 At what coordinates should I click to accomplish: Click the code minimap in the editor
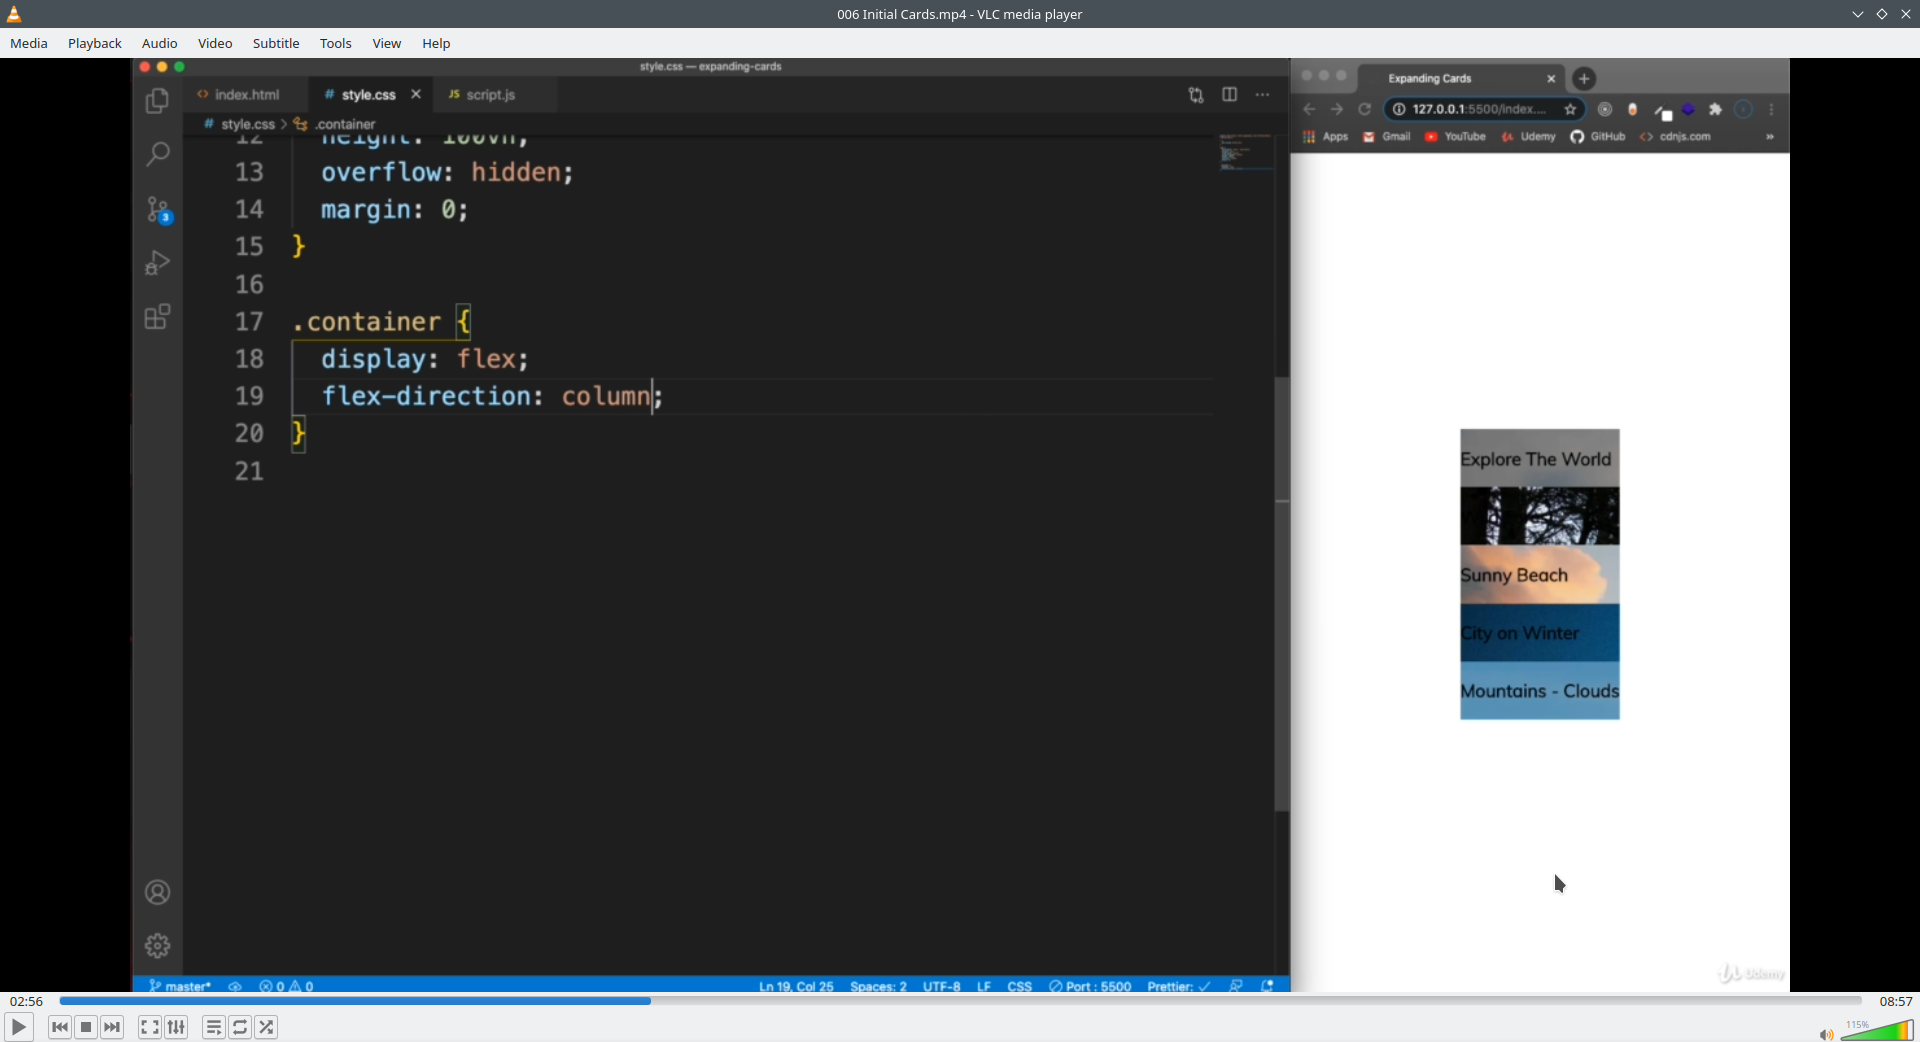point(1247,153)
